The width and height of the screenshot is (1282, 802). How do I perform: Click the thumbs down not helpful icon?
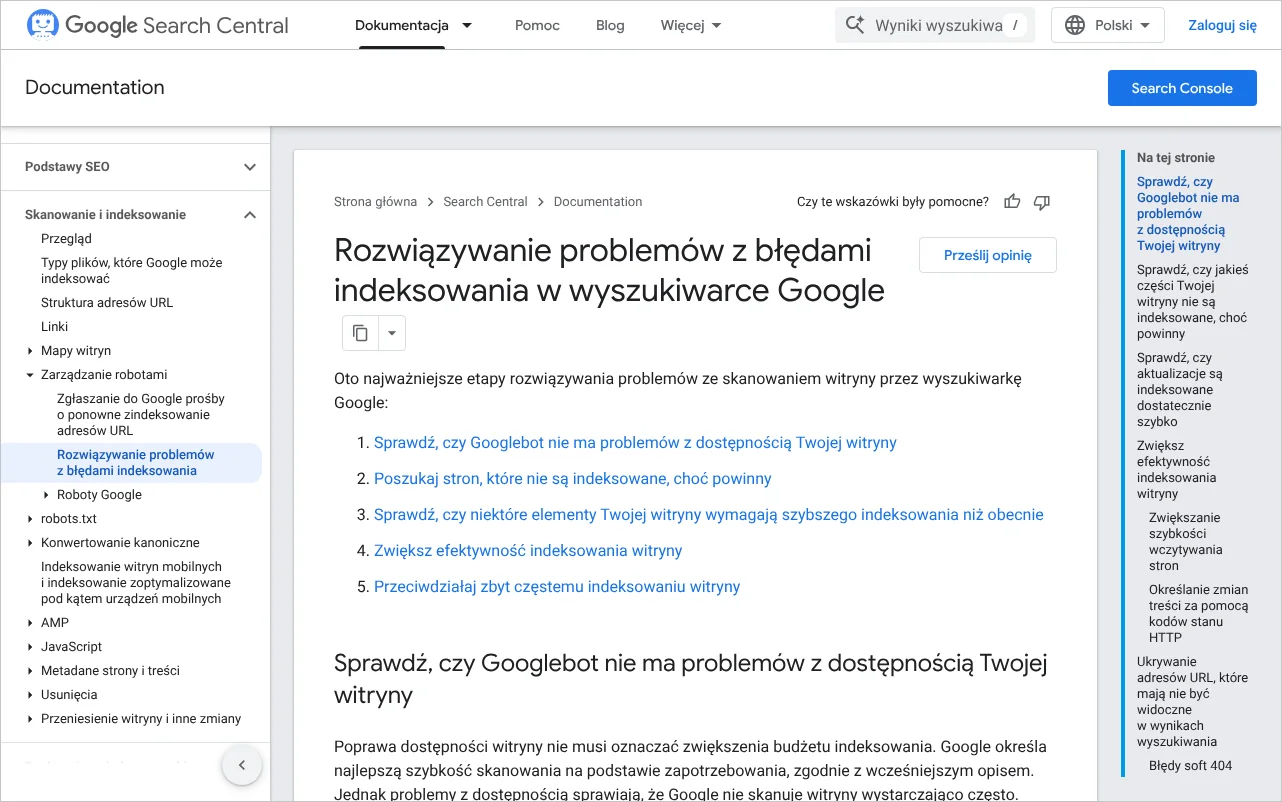point(1042,202)
